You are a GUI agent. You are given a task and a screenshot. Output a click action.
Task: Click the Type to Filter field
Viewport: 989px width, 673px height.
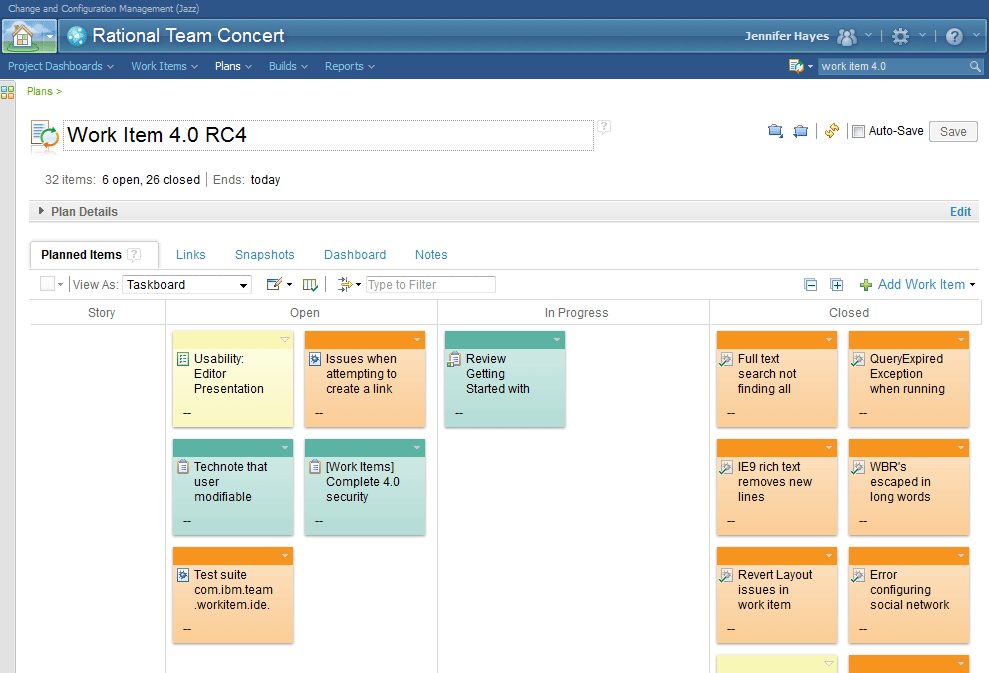click(431, 285)
